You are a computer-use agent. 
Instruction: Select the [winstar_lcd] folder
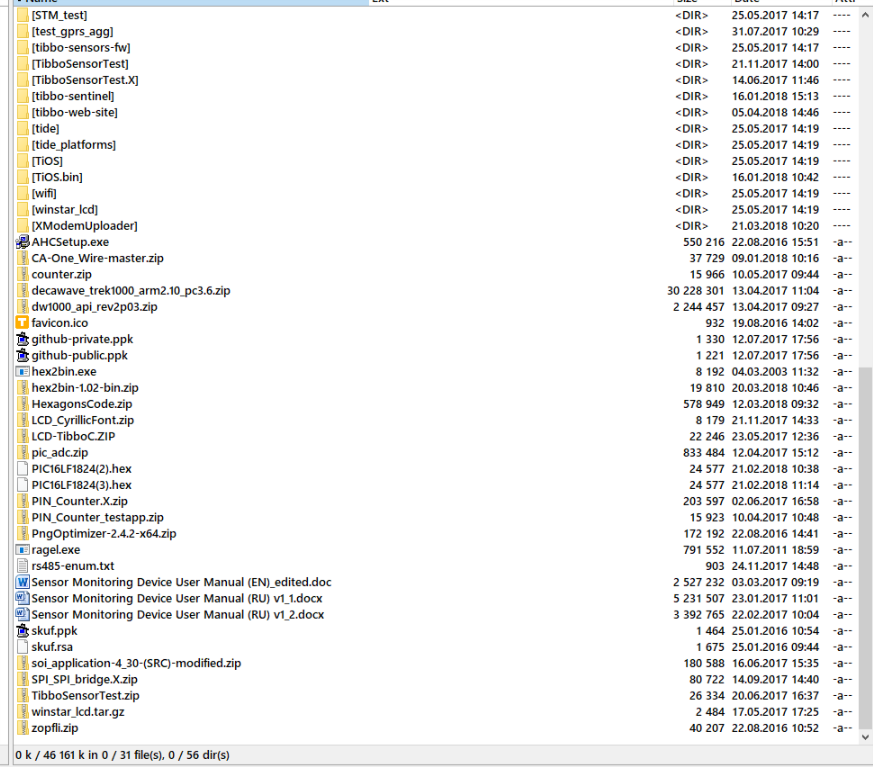pos(65,210)
